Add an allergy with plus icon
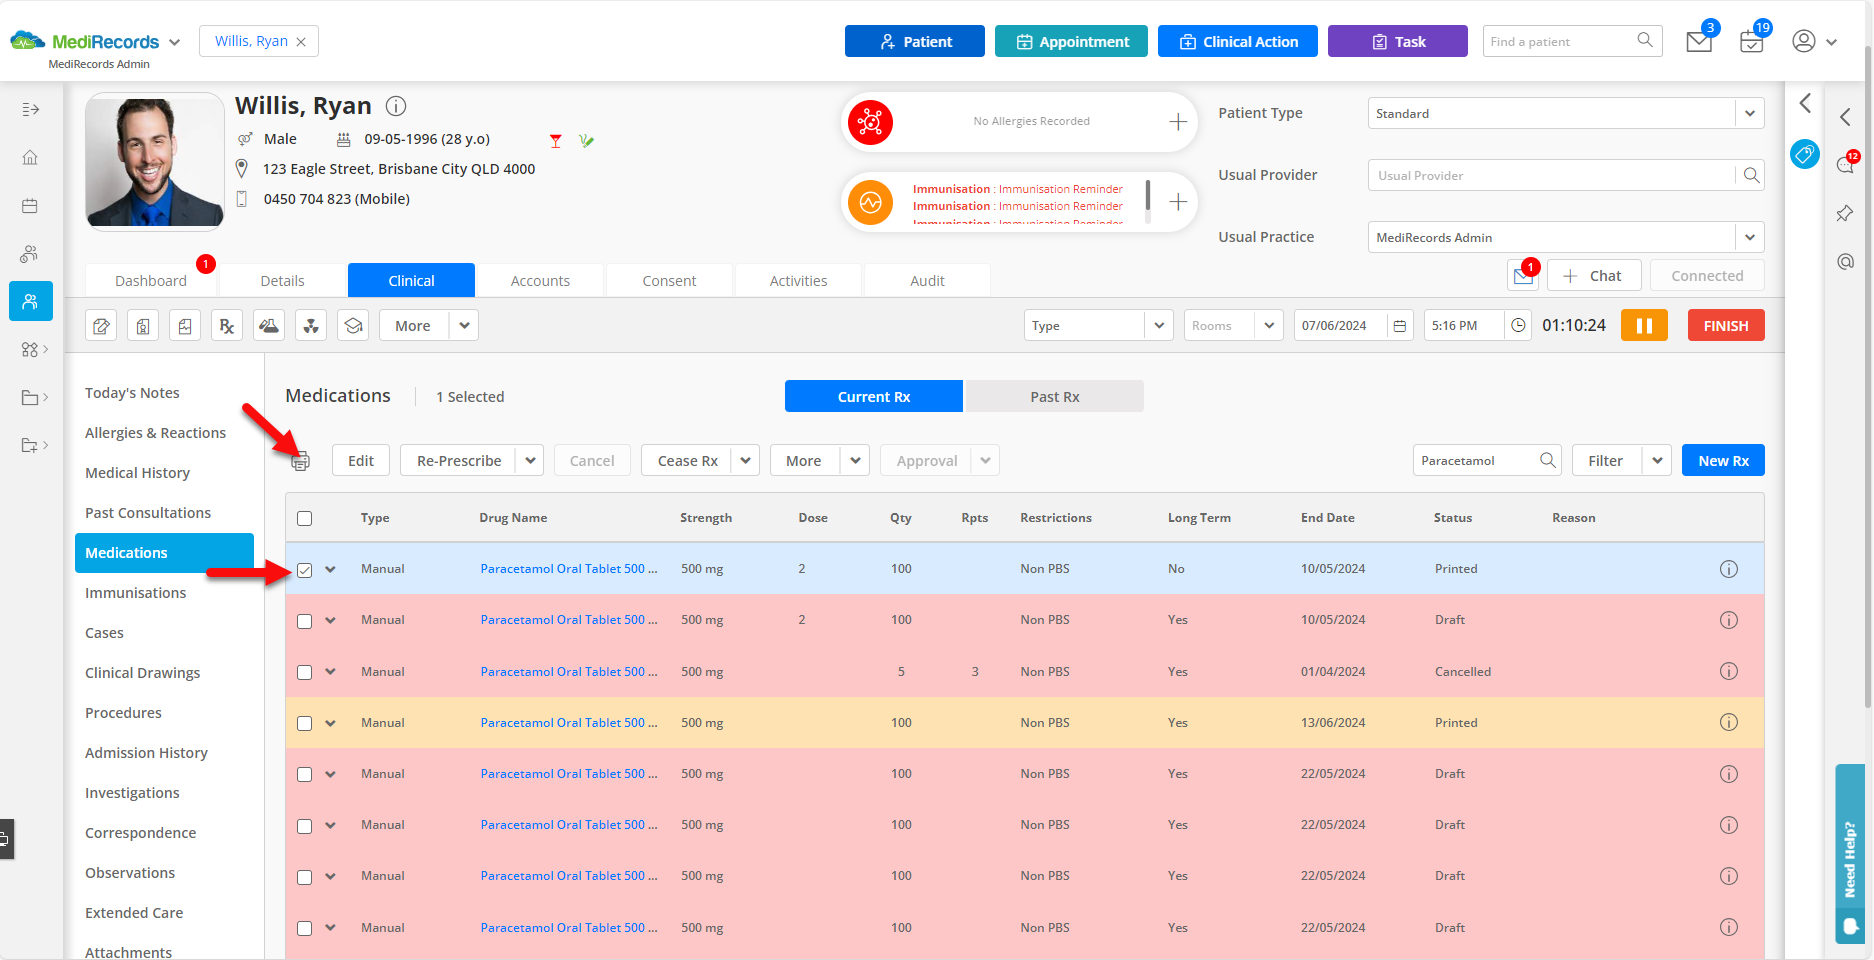Viewport: 1874px width, 960px height. (1178, 122)
